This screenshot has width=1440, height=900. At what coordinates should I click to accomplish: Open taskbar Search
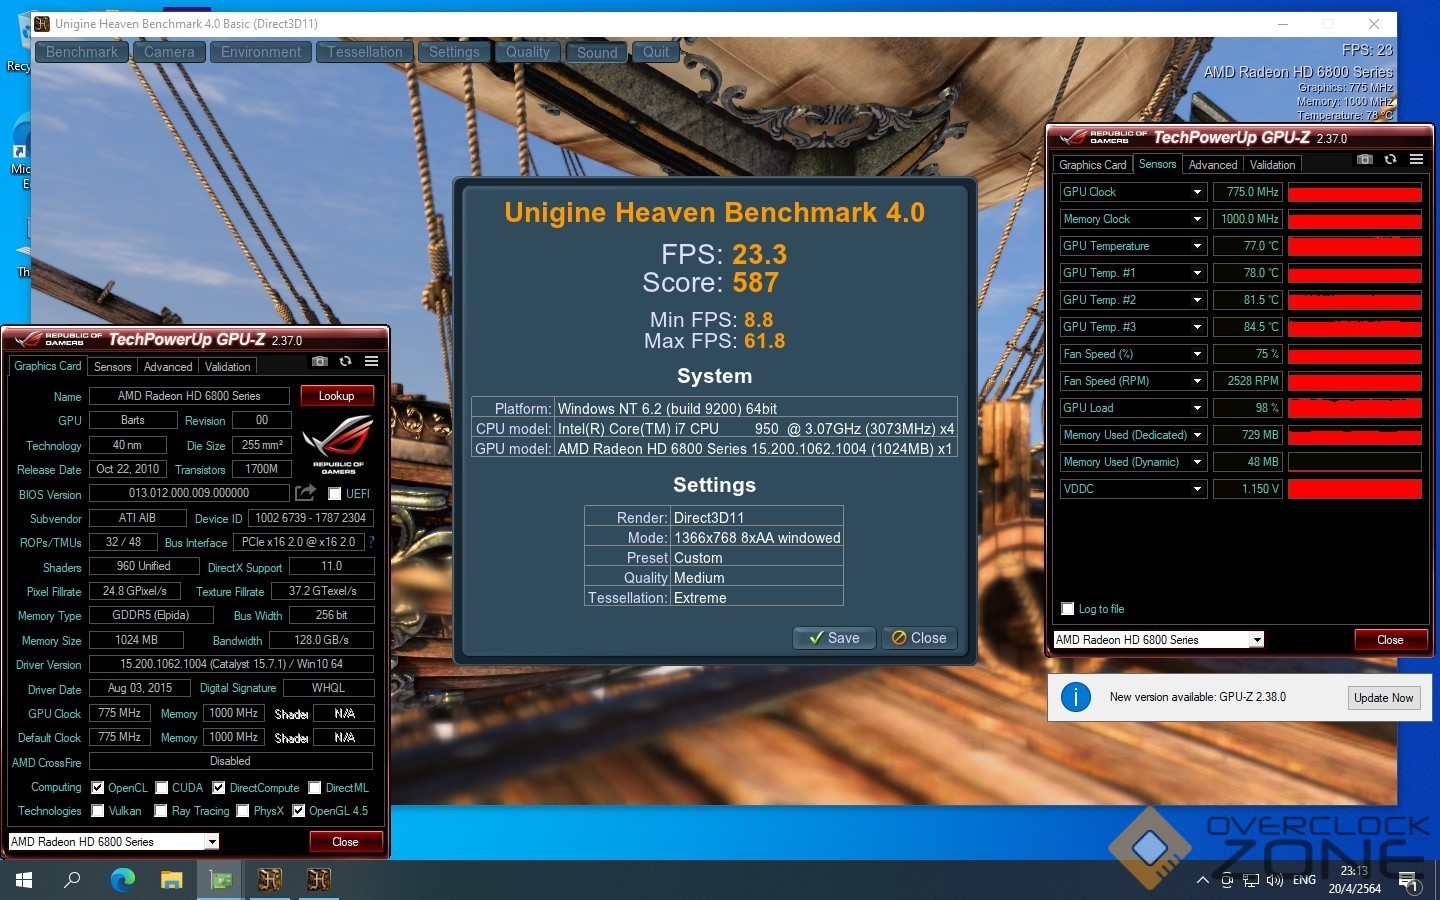[72, 880]
